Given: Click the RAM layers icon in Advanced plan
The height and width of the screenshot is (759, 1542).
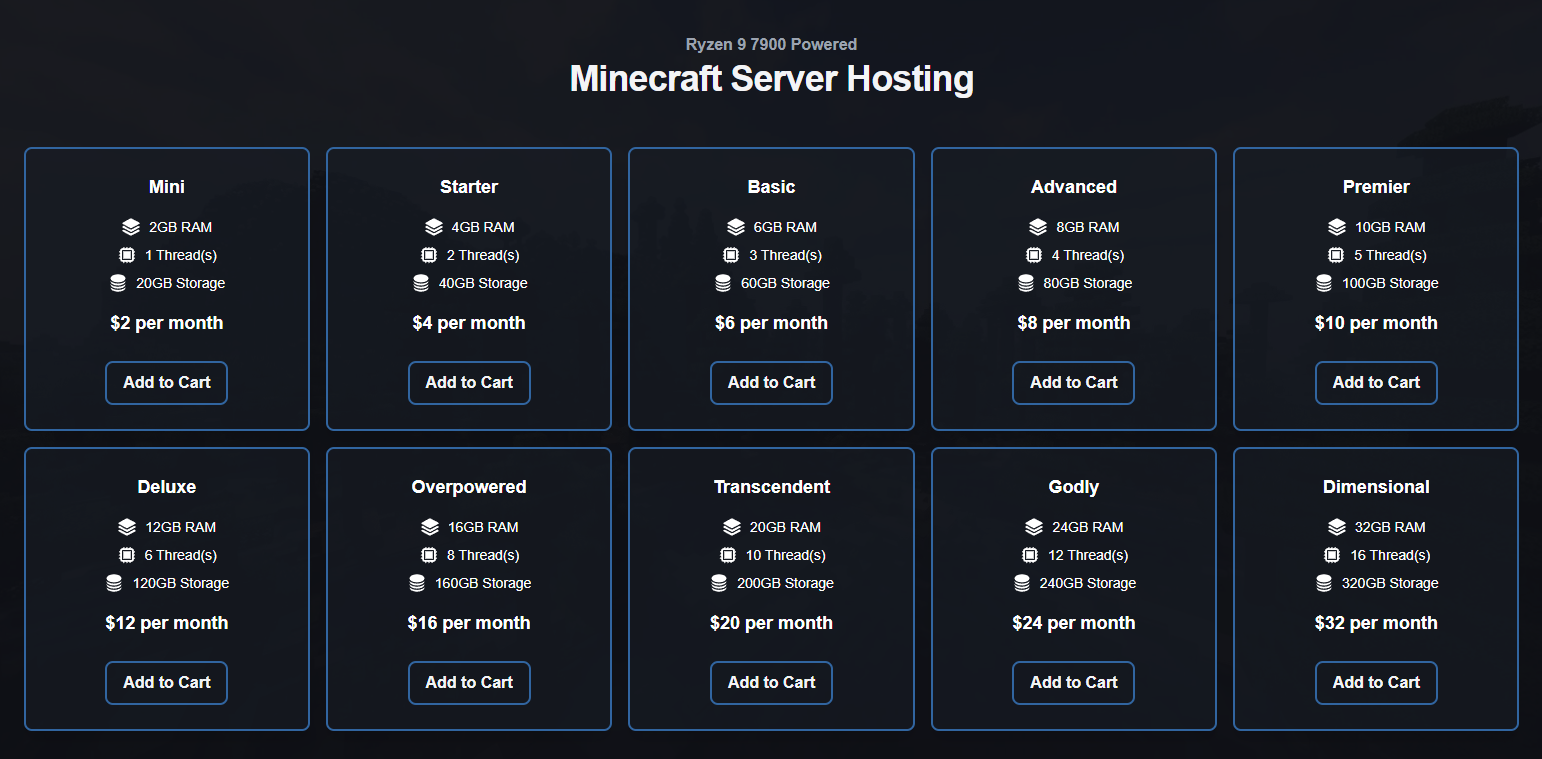Looking at the screenshot, I should pyautogui.click(x=1038, y=227).
